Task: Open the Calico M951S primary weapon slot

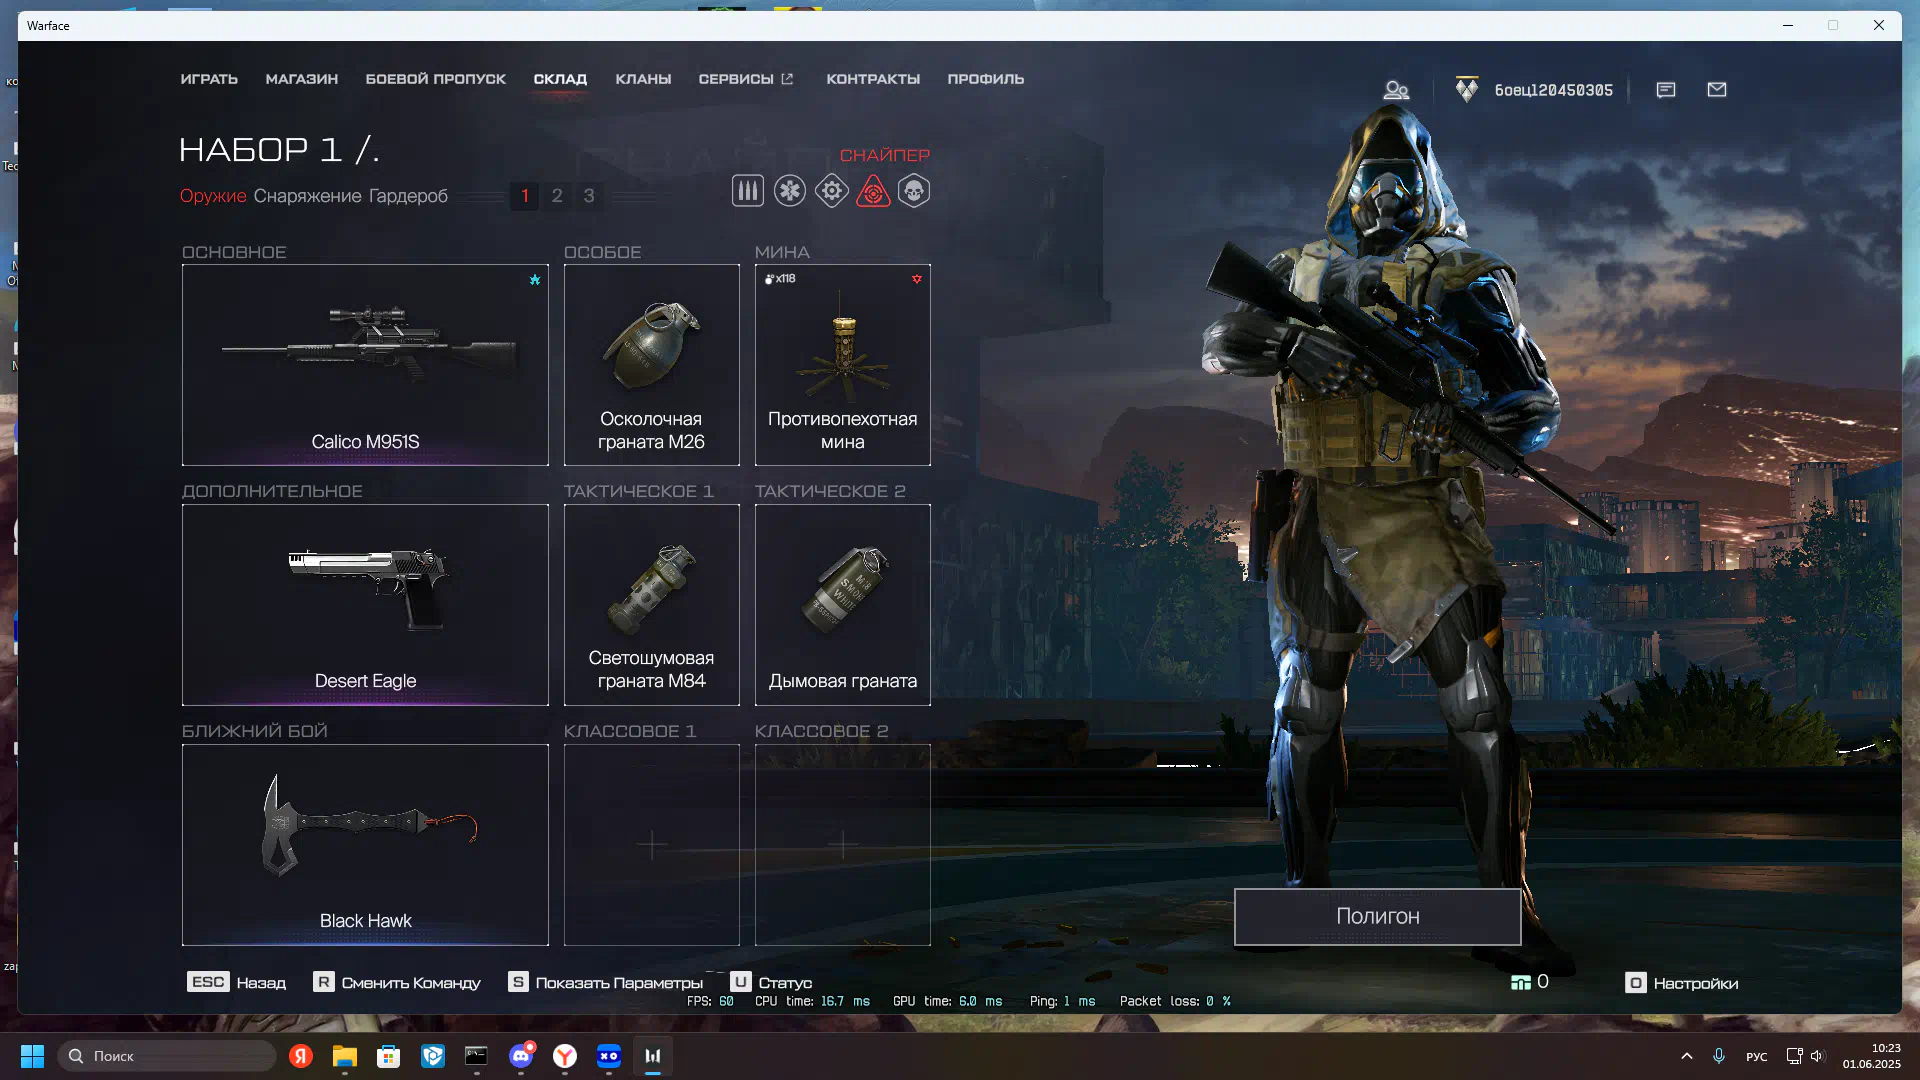Action: (365, 365)
